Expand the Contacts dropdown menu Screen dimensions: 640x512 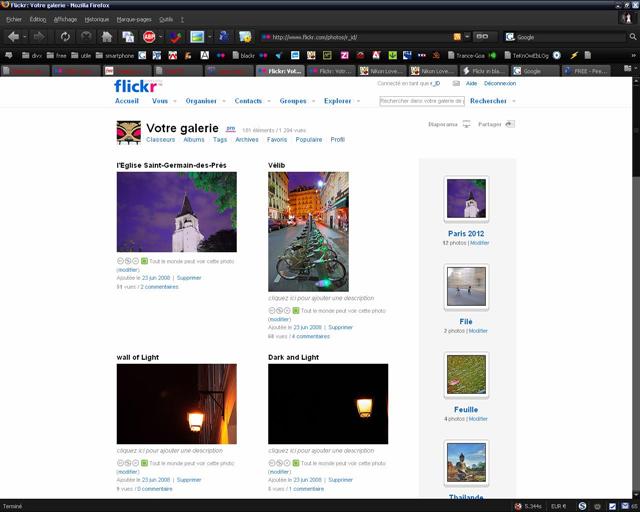(x=267, y=102)
